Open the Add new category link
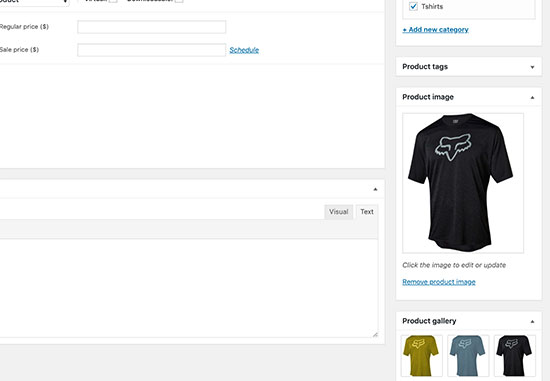The height and width of the screenshot is (381, 550). 435,29
